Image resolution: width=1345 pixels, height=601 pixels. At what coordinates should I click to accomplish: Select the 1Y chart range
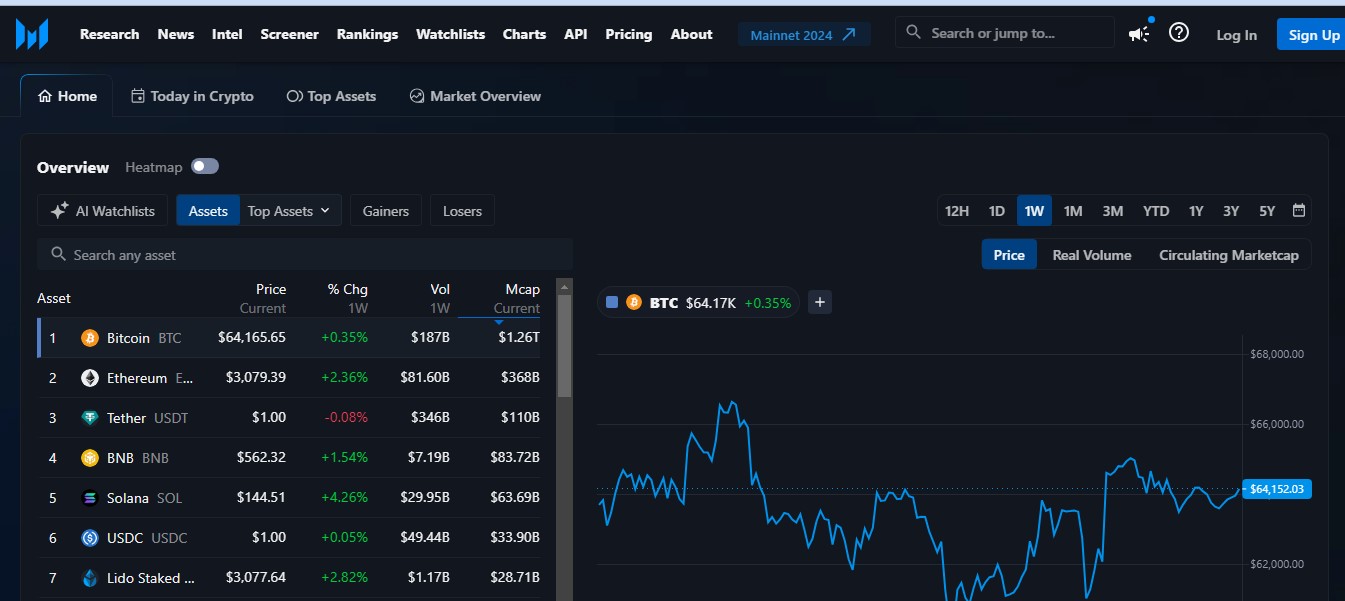pyautogui.click(x=1196, y=211)
